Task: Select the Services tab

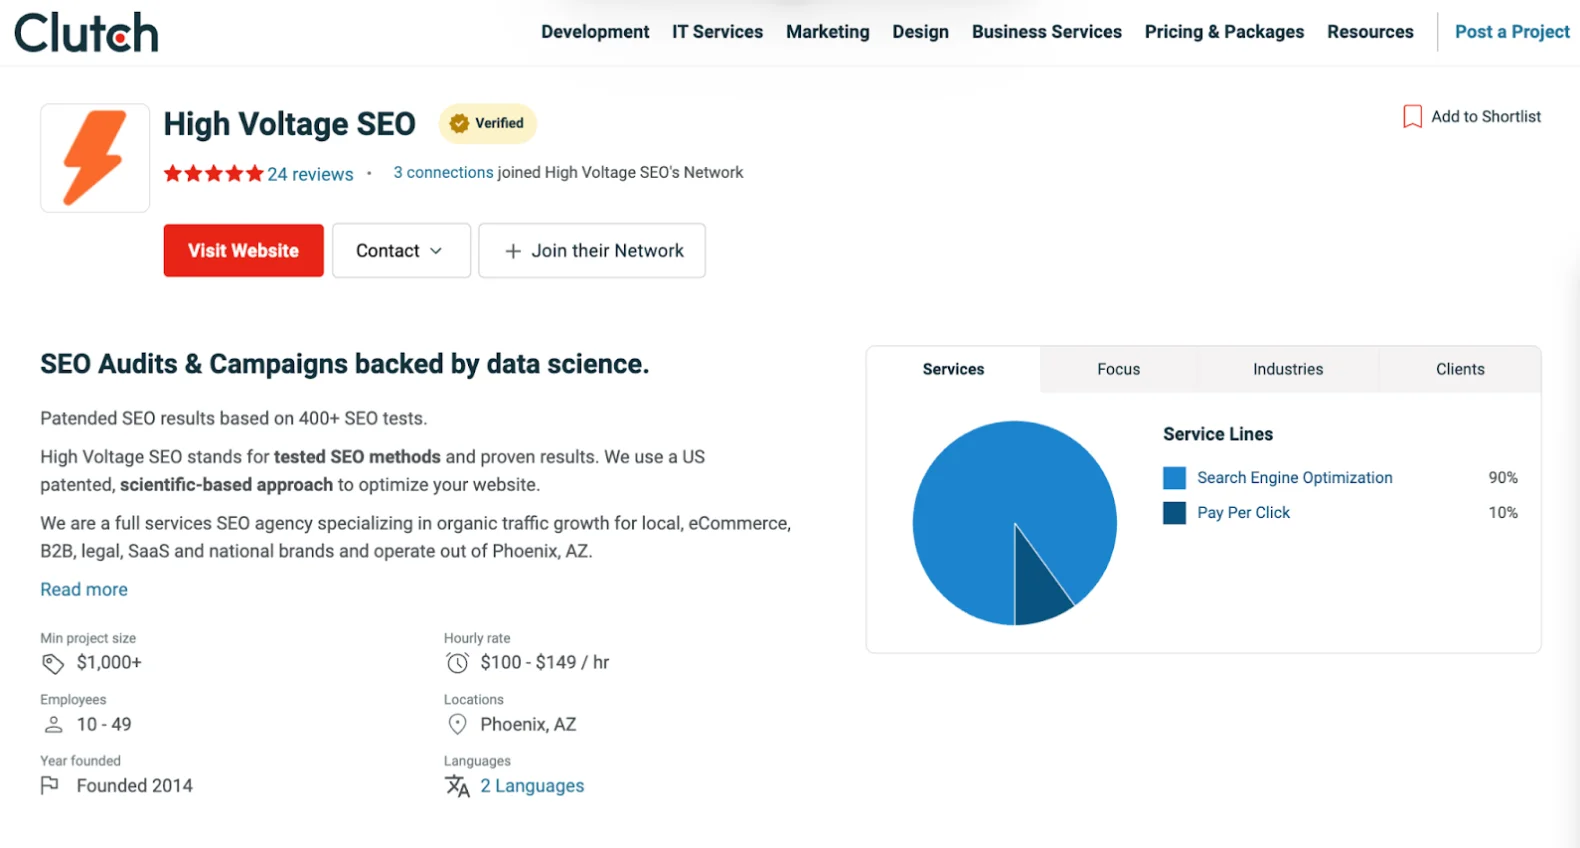Action: [954, 370]
